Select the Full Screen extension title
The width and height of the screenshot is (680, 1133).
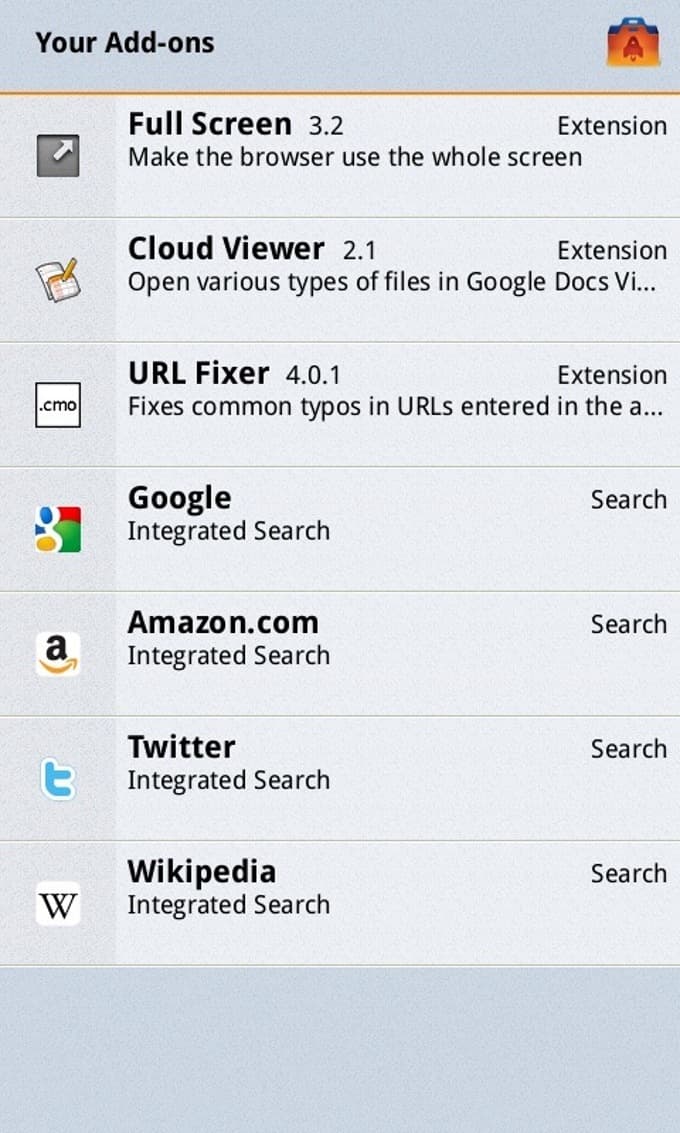pos(210,125)
